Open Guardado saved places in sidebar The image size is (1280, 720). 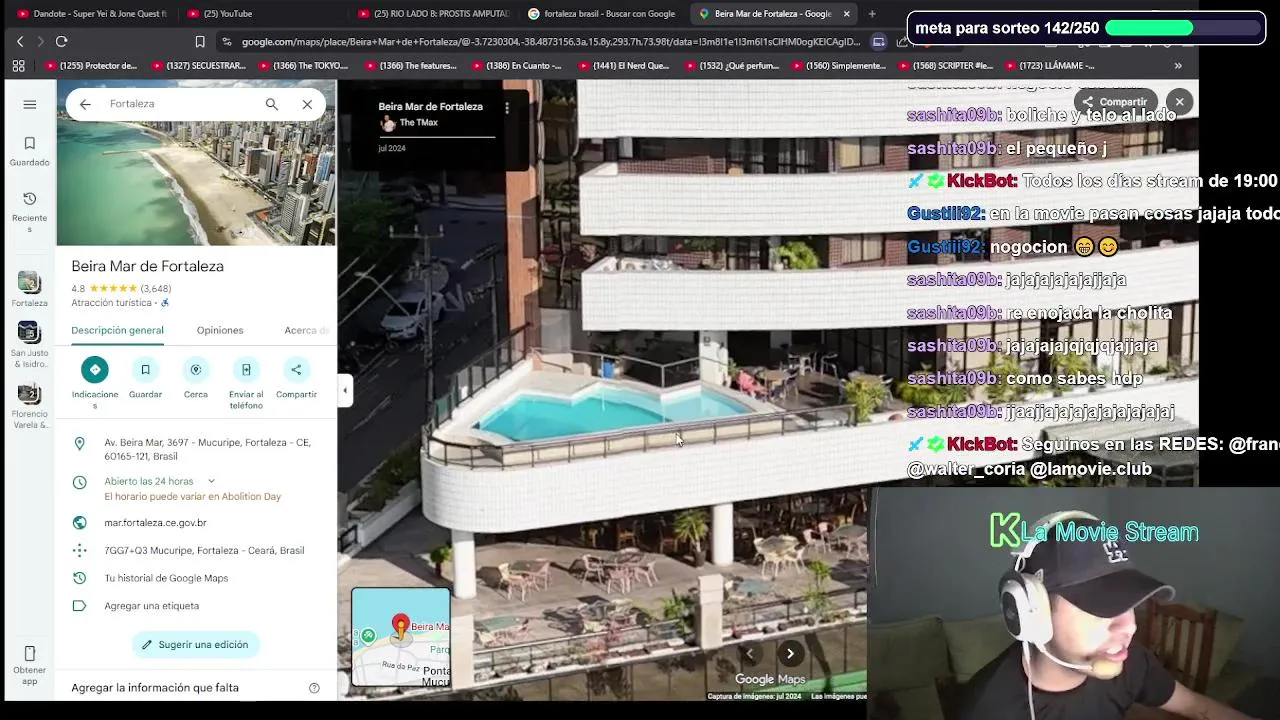(30, 151)
